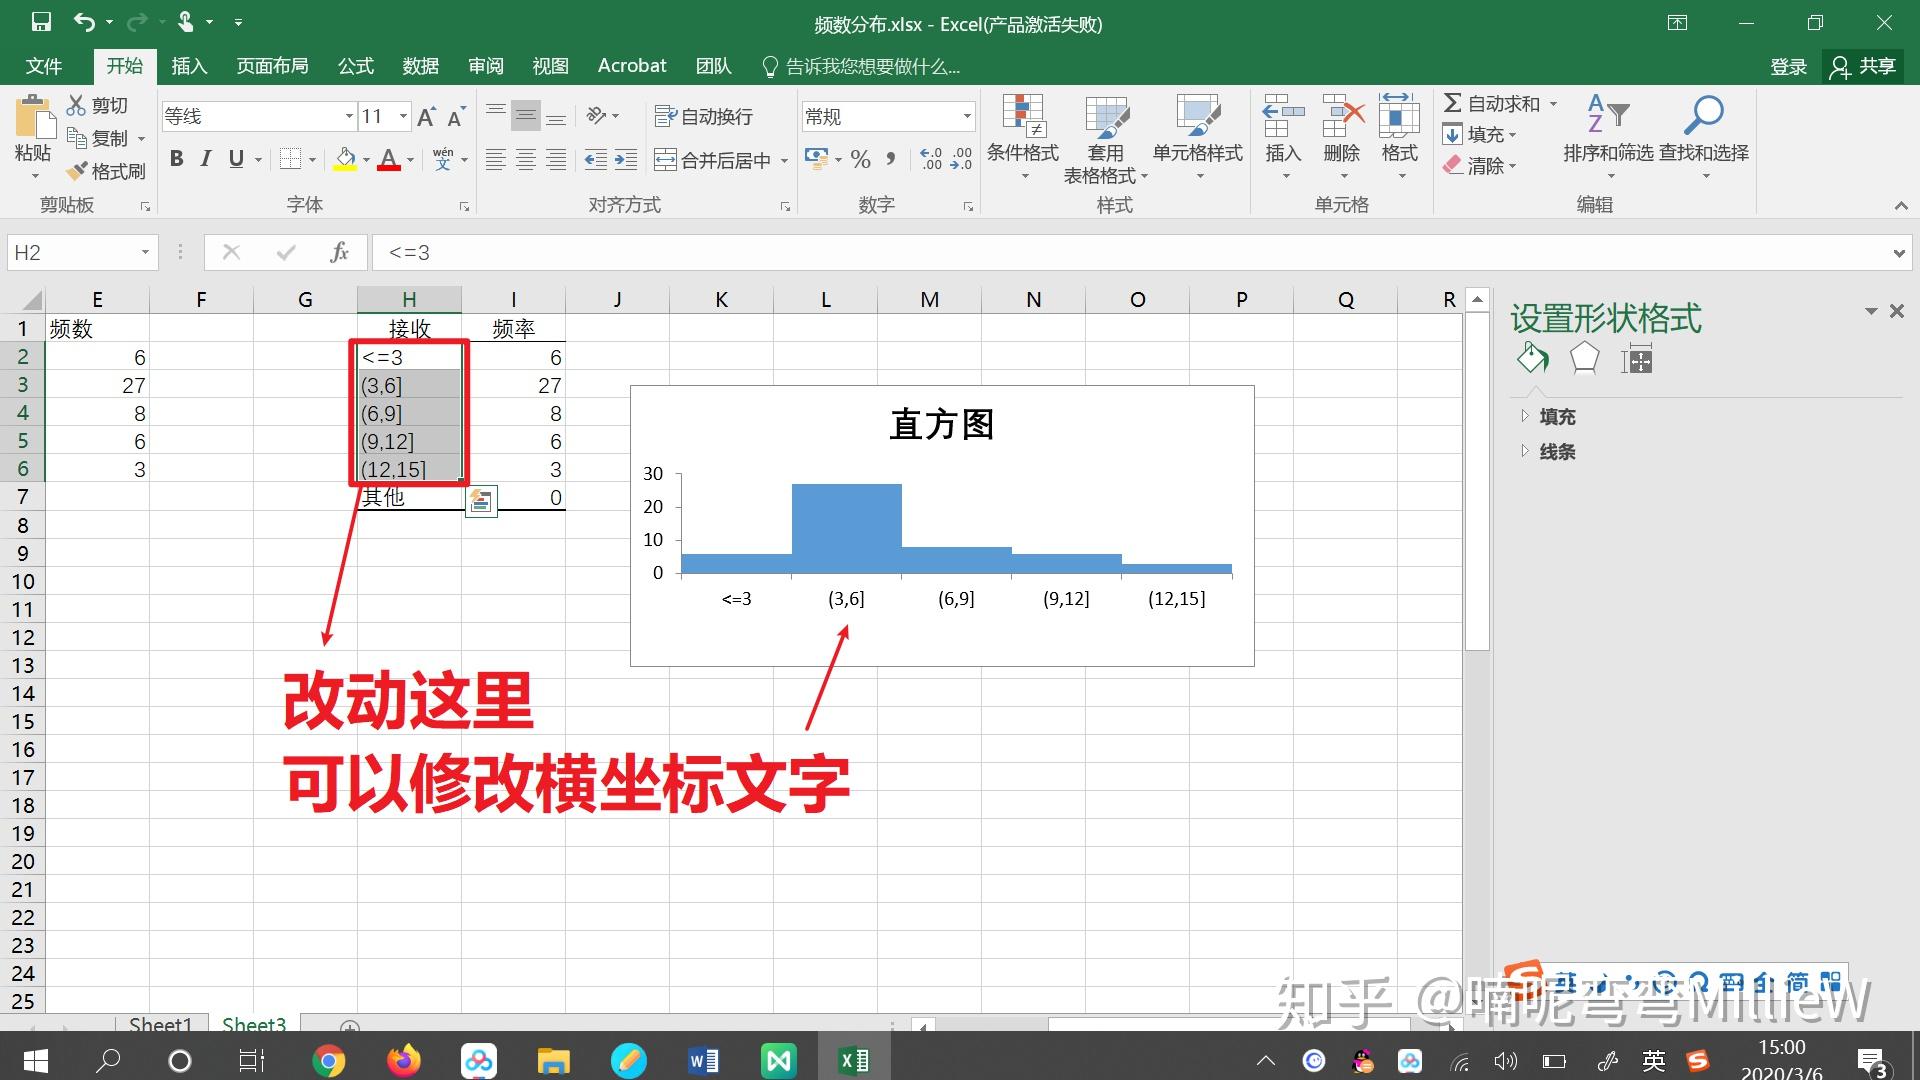Collapse the ribbon
1920x1080 pixels.
coord(1901,205)
